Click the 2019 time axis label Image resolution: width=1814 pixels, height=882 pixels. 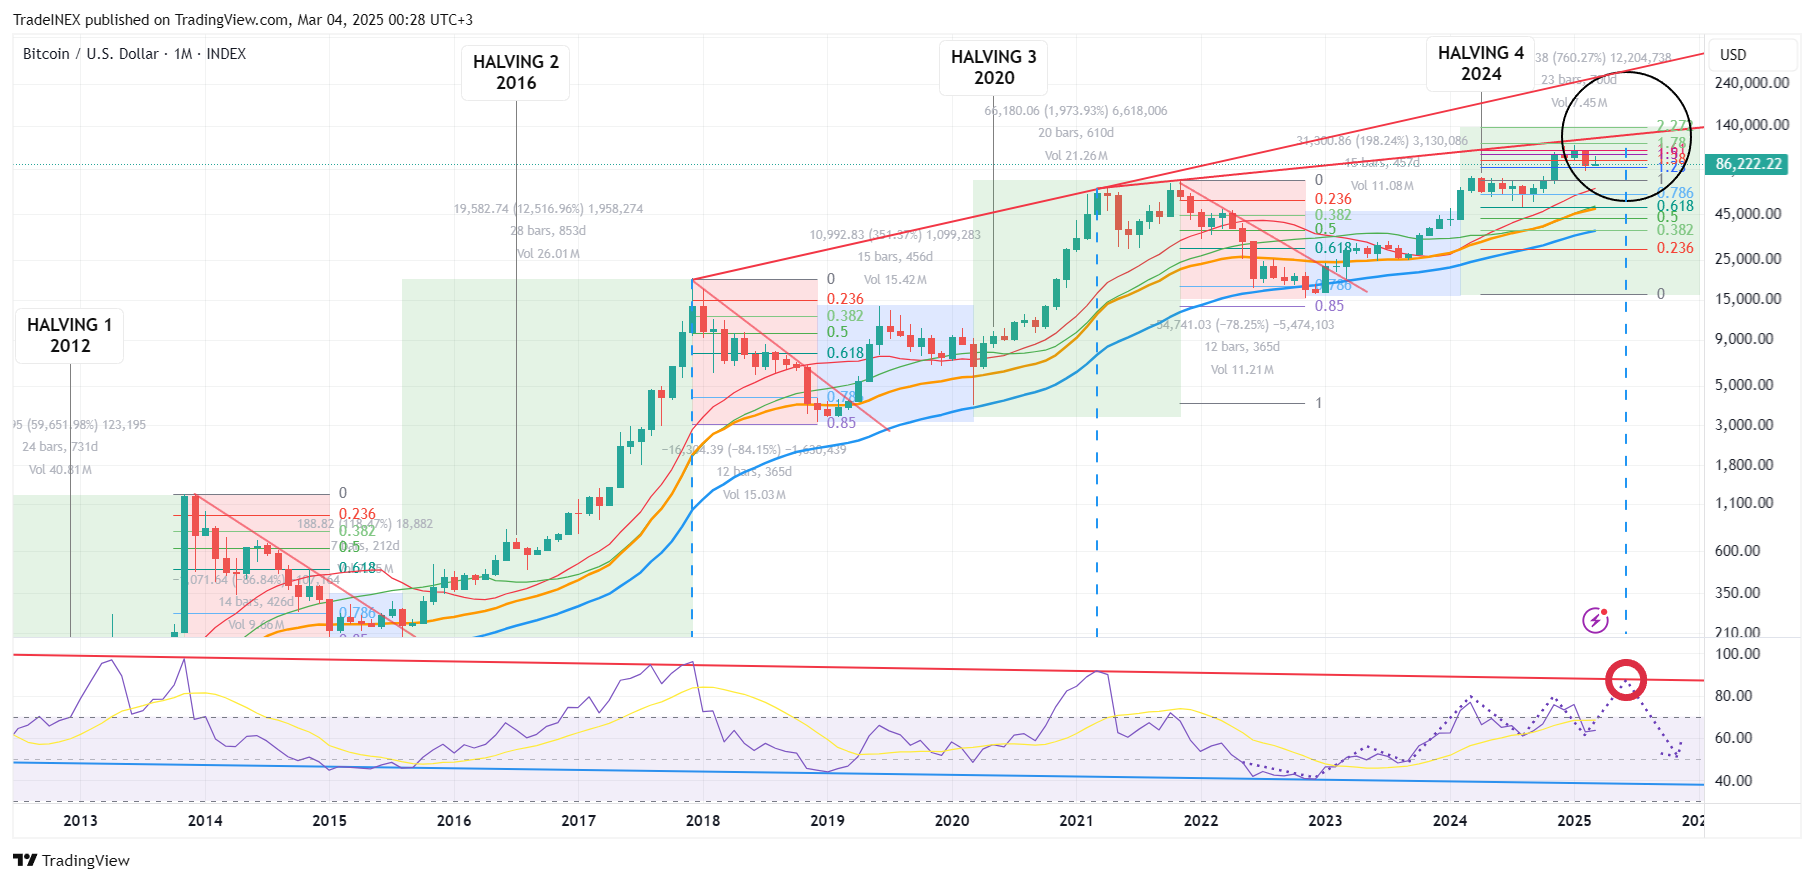tap(827, 821)
